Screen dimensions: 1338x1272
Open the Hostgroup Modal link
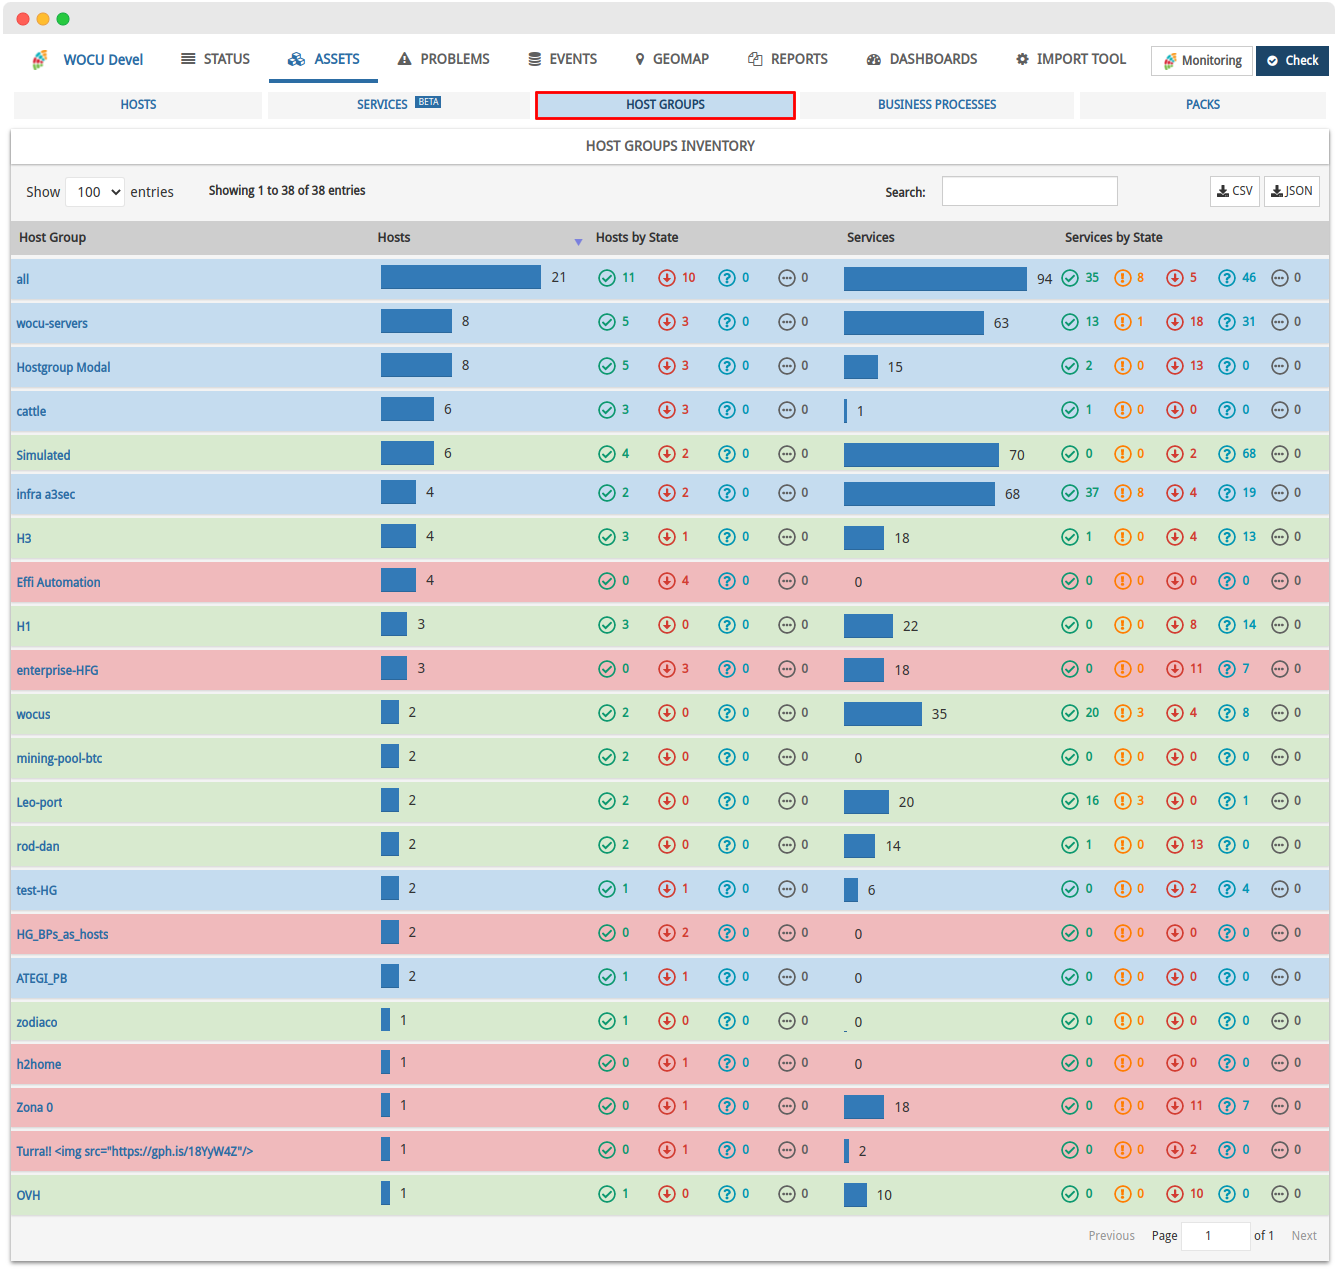63,367
